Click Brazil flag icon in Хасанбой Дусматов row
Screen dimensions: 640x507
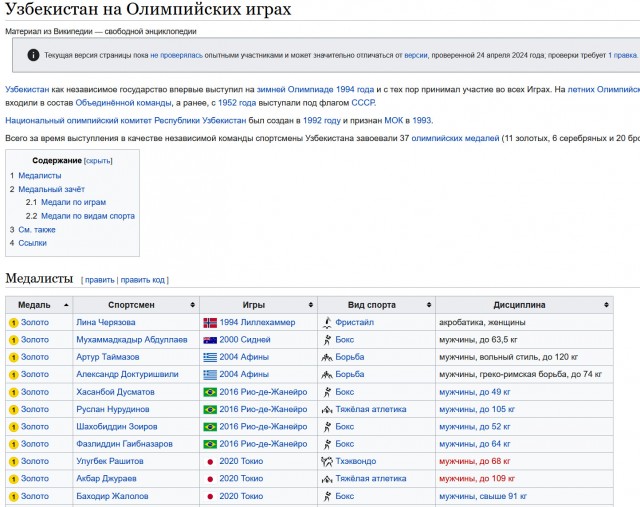pyautogui.click(x=210, y=392)
